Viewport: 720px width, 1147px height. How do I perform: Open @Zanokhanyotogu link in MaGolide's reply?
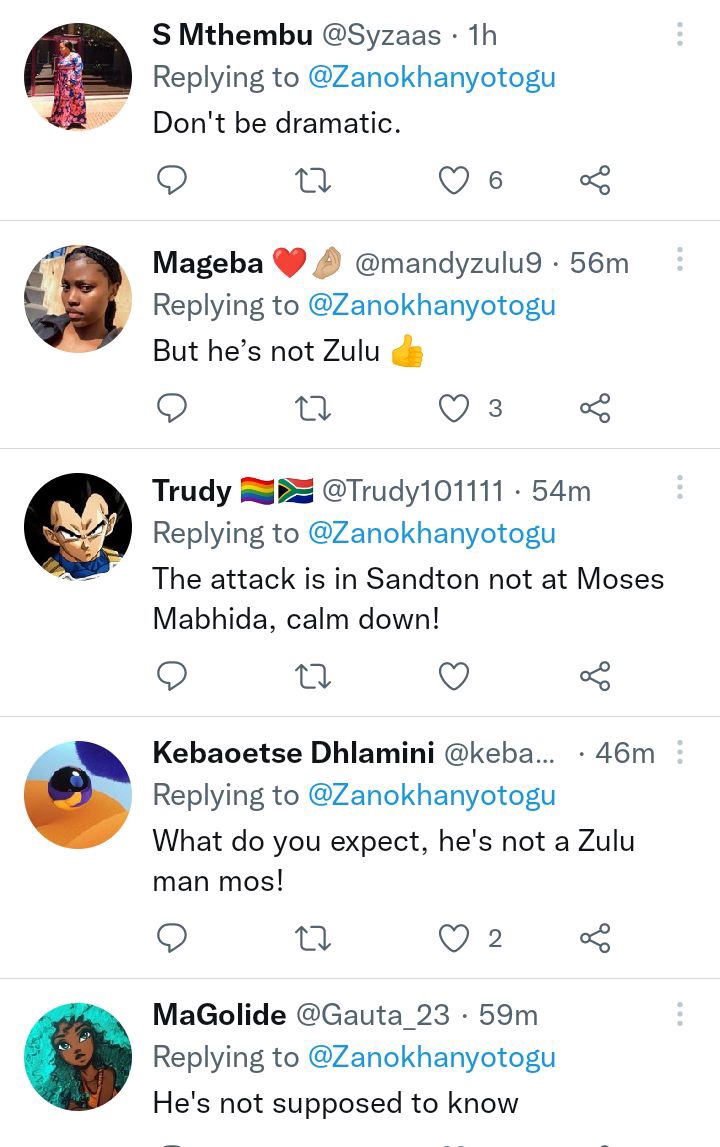[431, 1057]
